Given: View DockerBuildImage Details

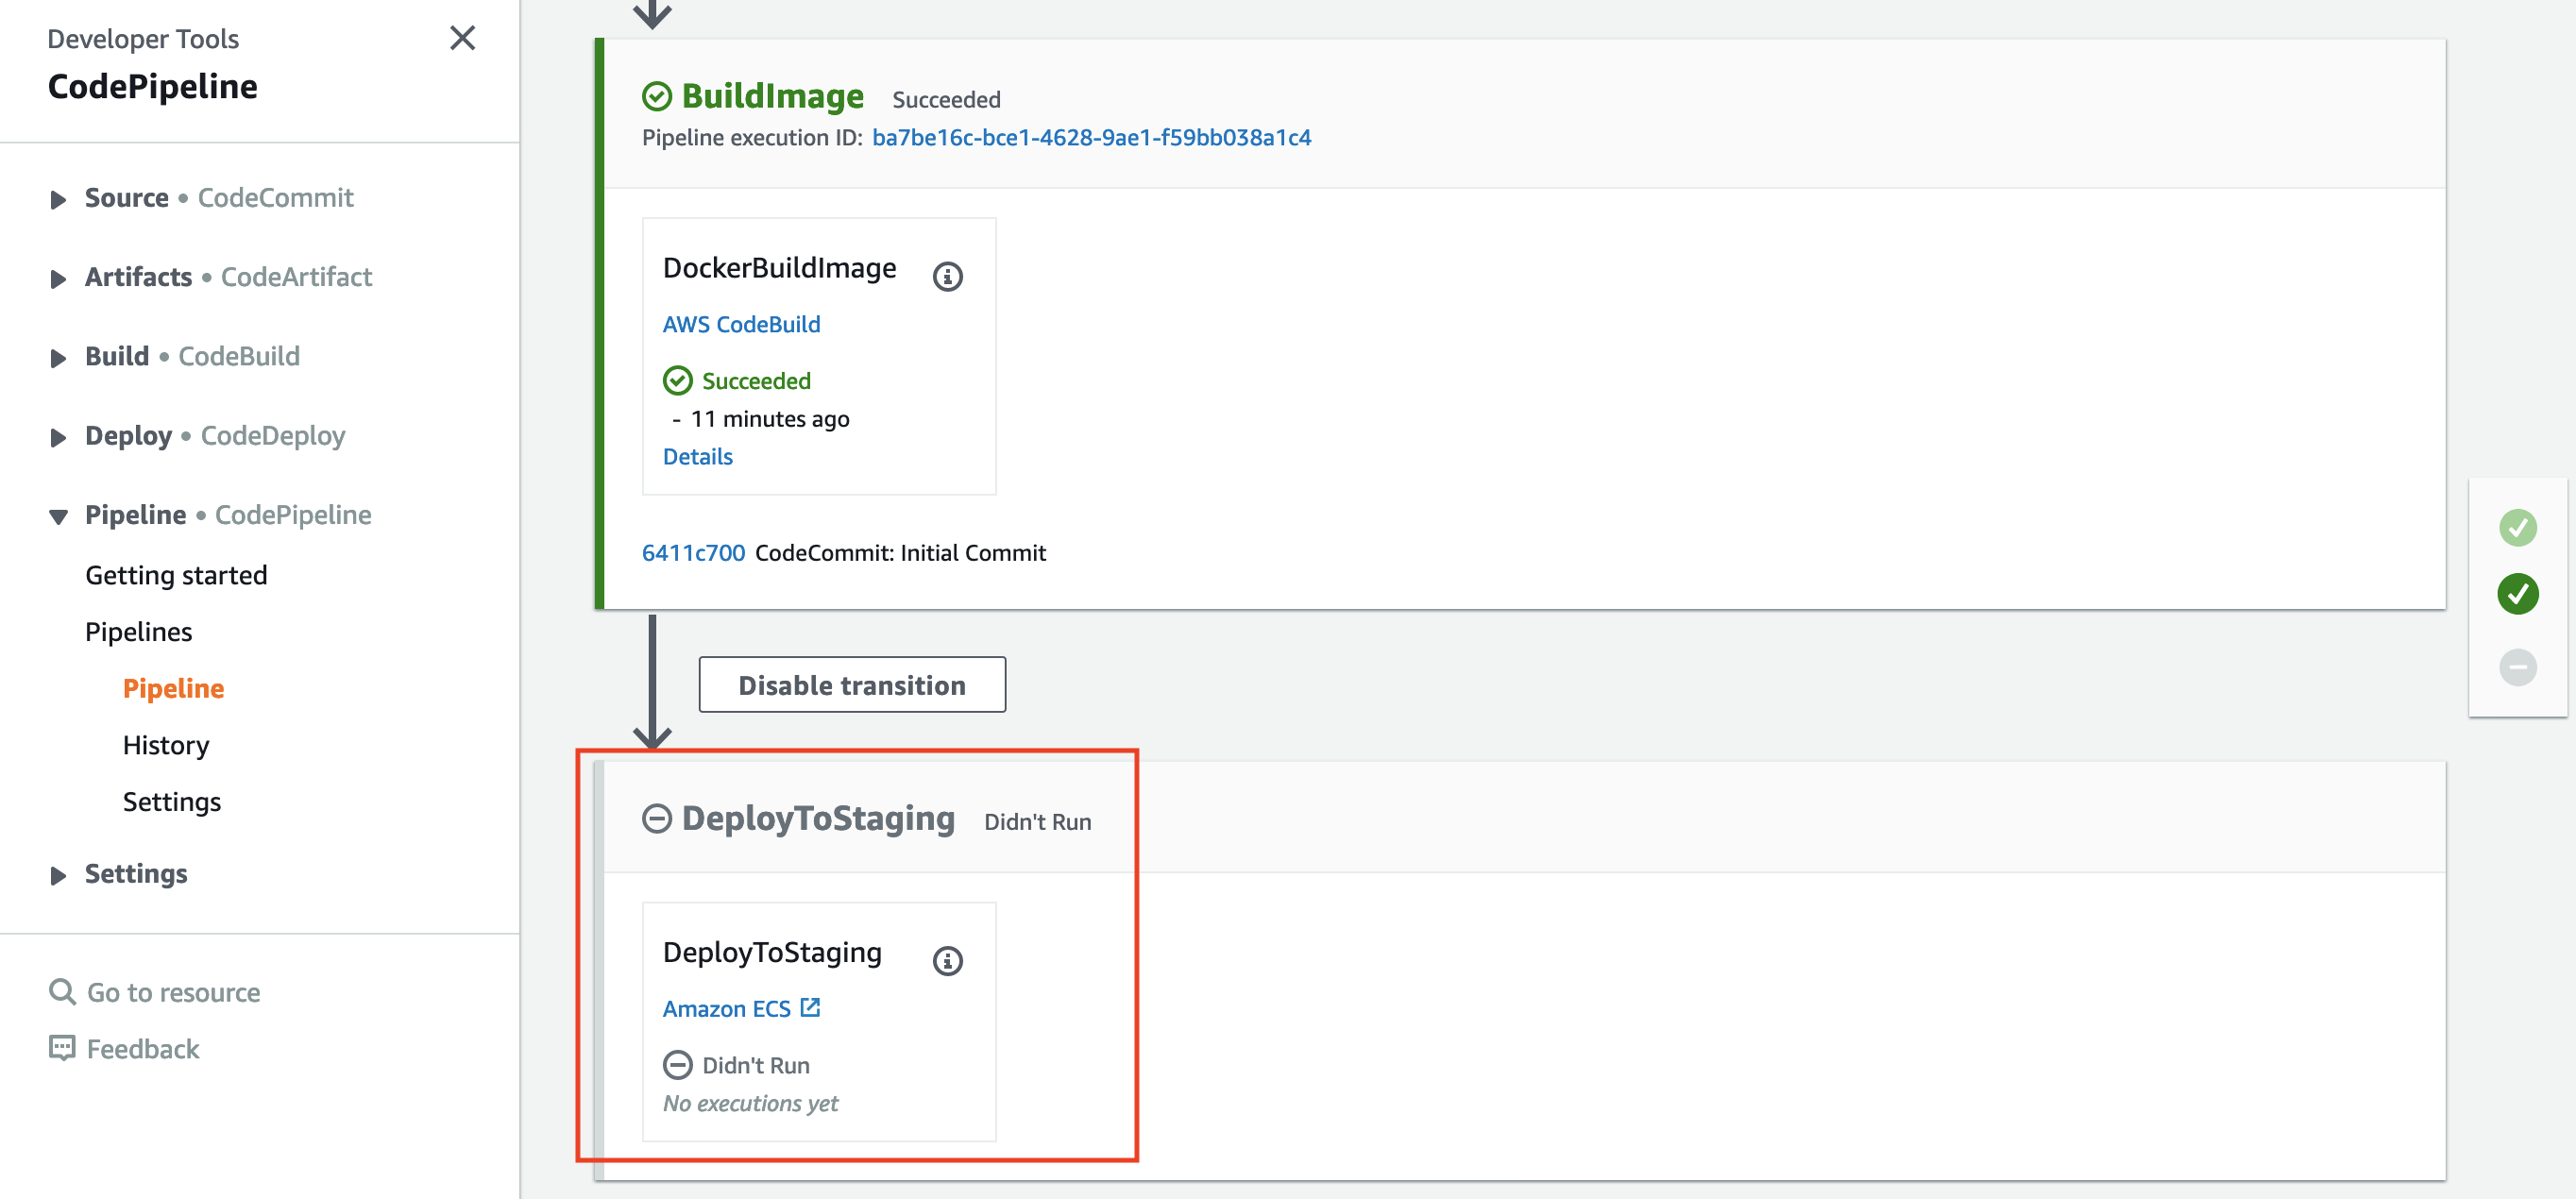Looking at the screenshot, I should pyautogui.click(x=697, y=456).
